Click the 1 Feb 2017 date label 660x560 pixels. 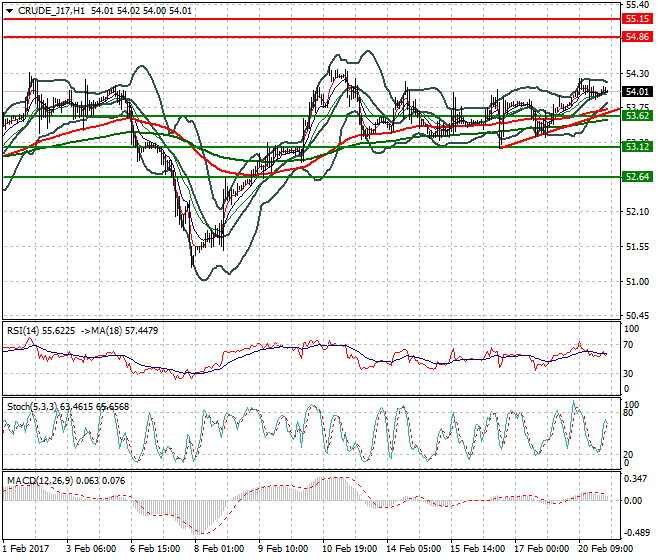28,549
